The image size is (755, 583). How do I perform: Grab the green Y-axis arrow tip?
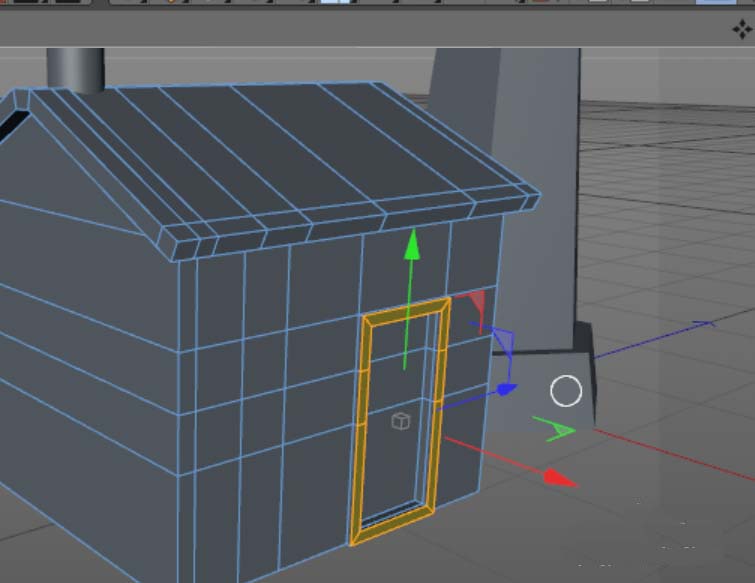(410, 245)
